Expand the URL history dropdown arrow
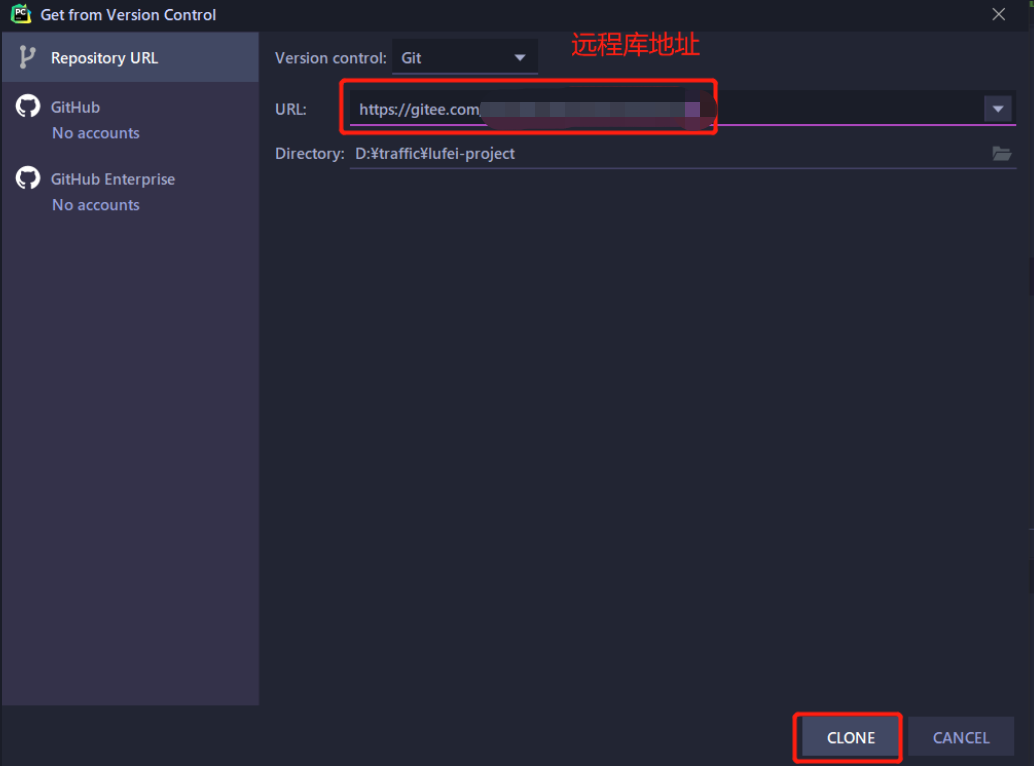The image size is (1034, 766). tap(998, 109)
